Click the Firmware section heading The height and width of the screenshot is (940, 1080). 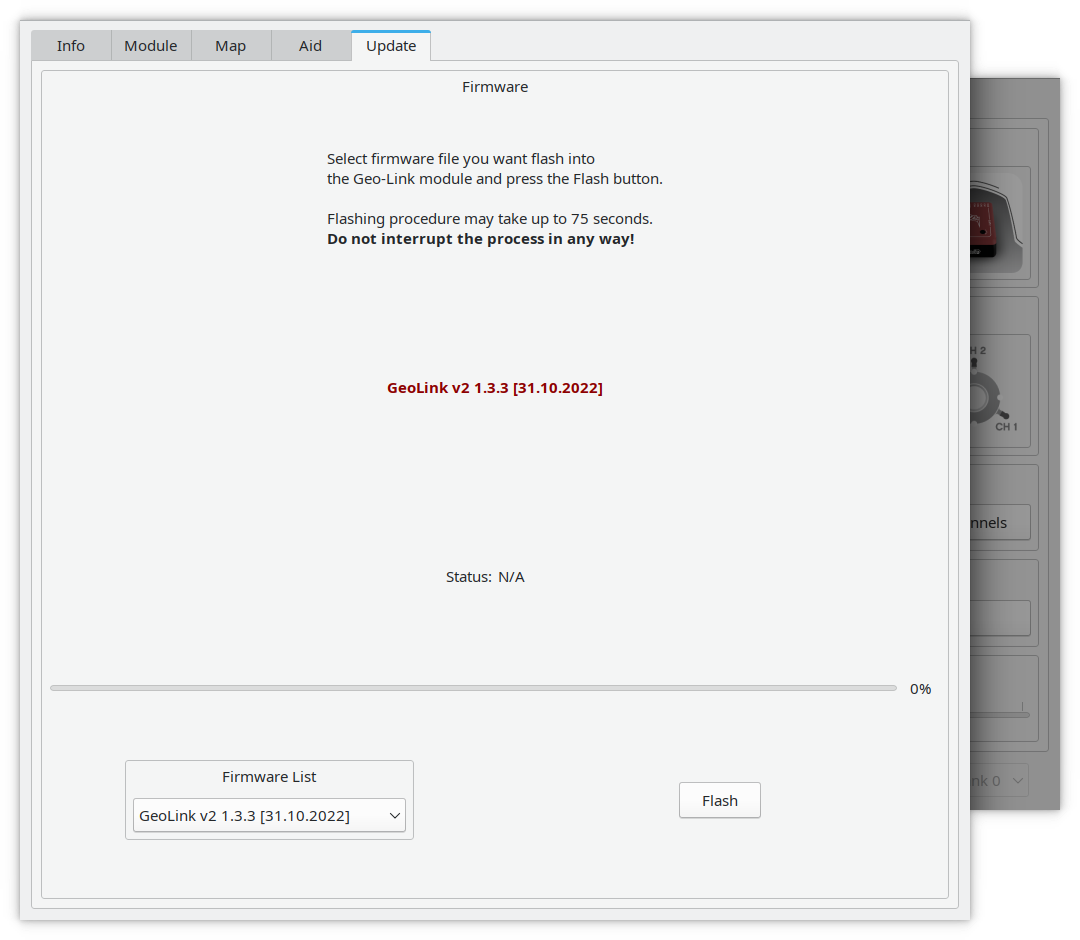(495, 87)
